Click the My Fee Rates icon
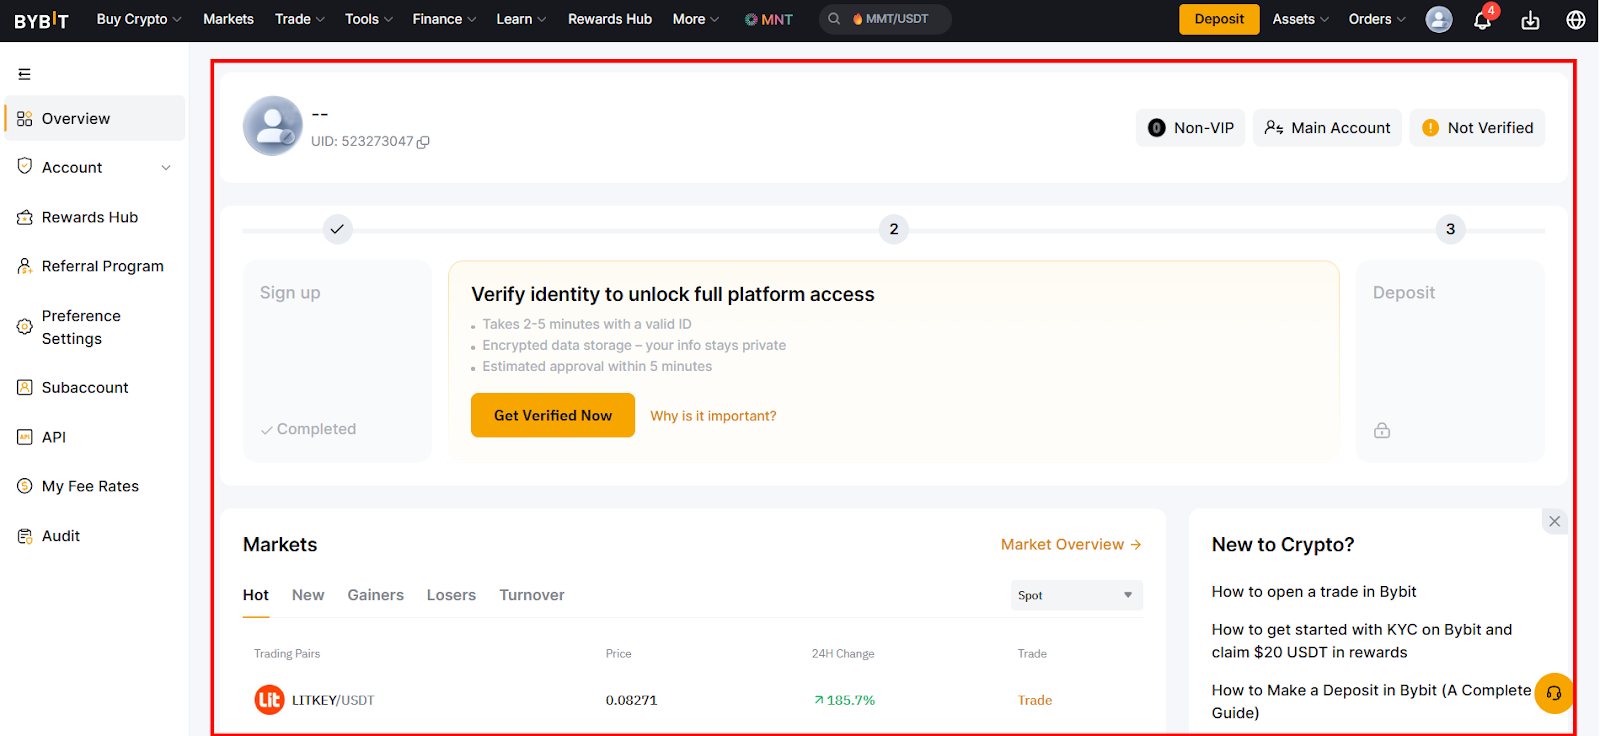This screenshot has height=736, width=1600. (25, 486)
